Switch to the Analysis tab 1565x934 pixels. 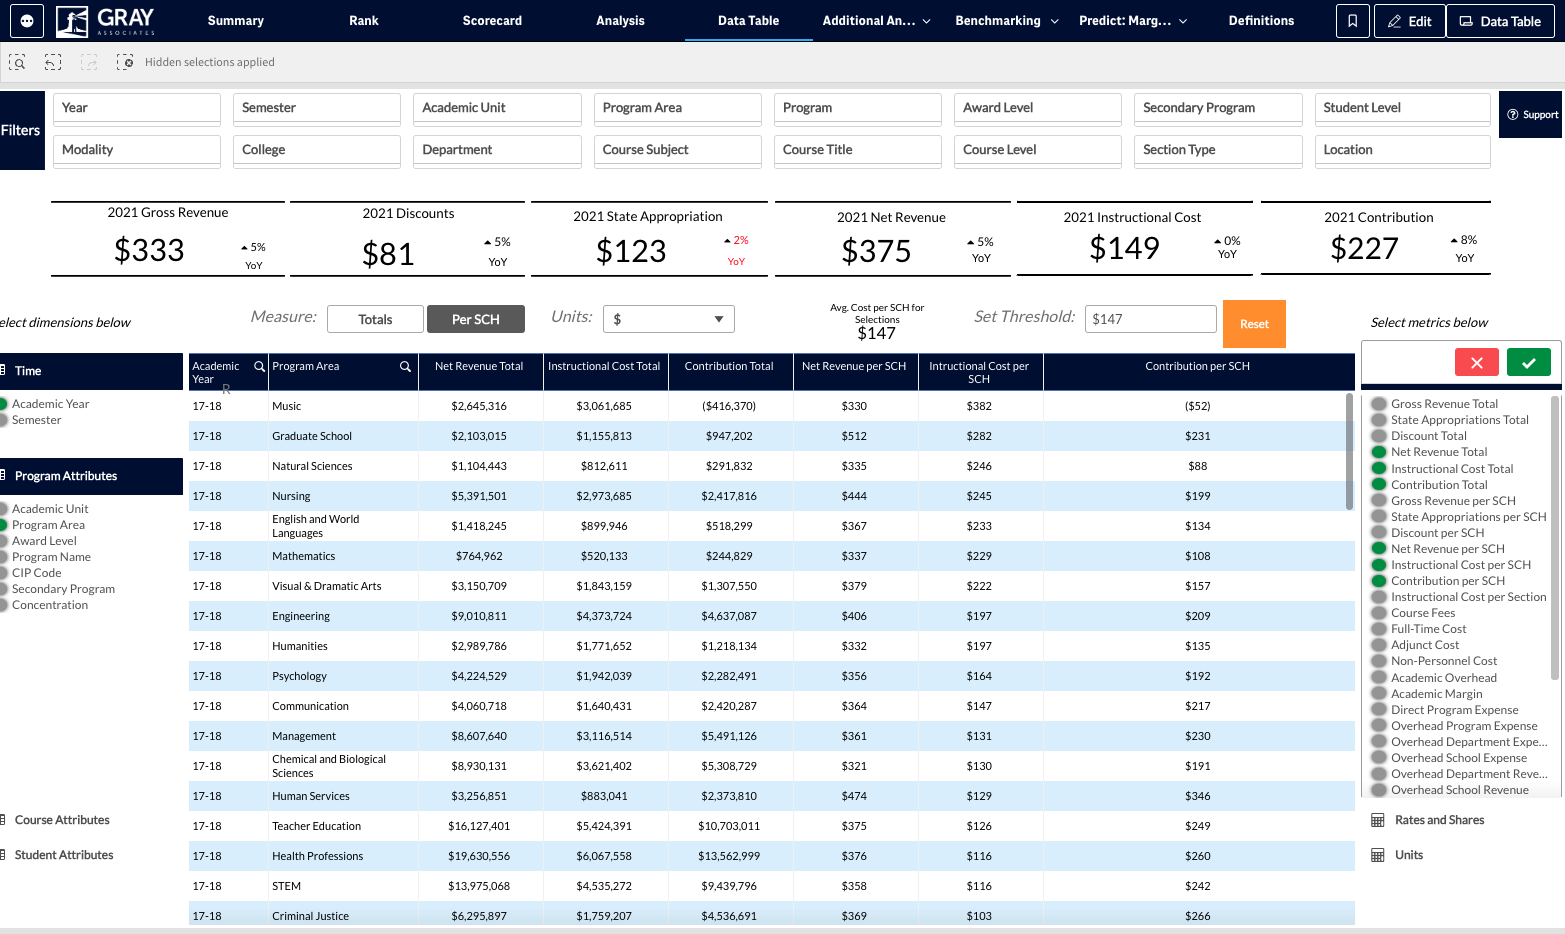coord(620,21)
